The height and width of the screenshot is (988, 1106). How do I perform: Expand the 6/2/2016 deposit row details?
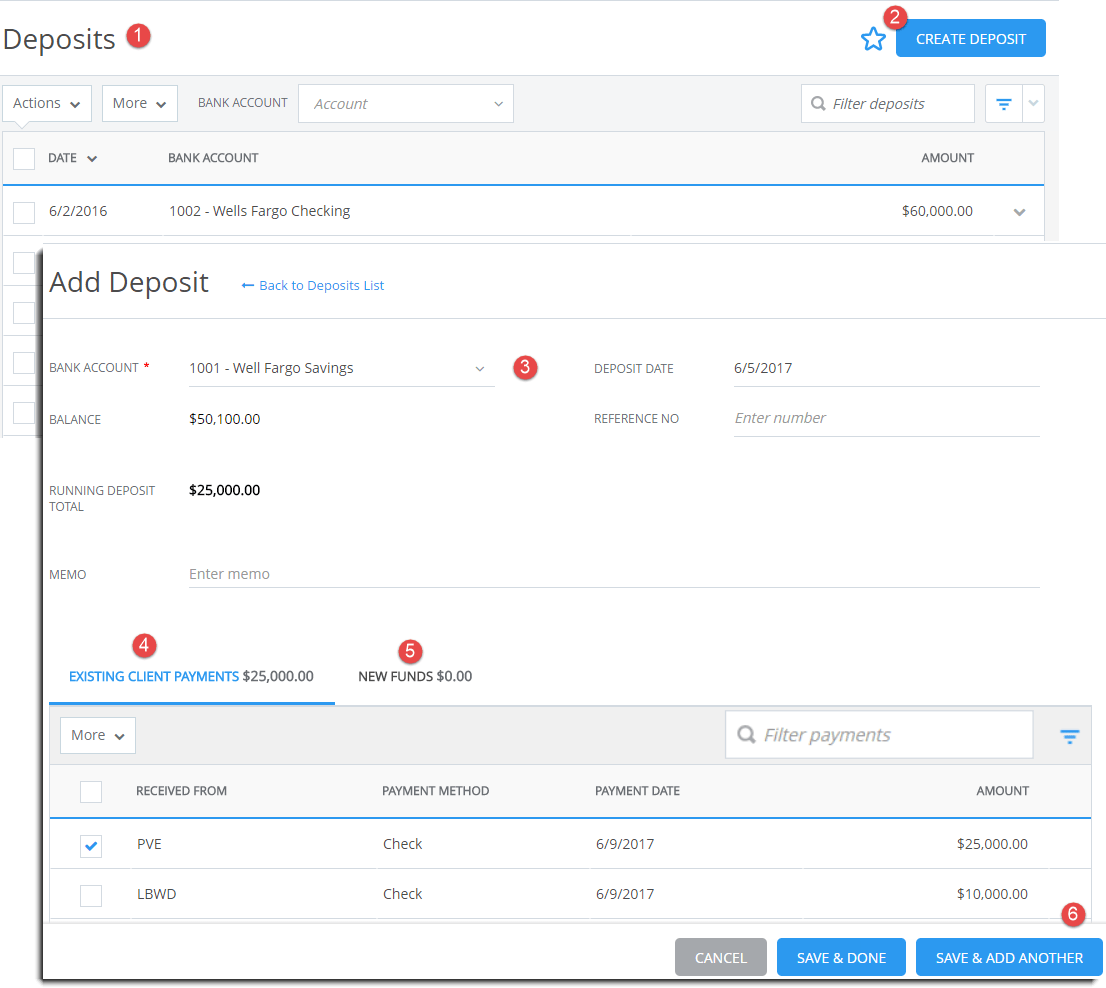coord(1019,211)
